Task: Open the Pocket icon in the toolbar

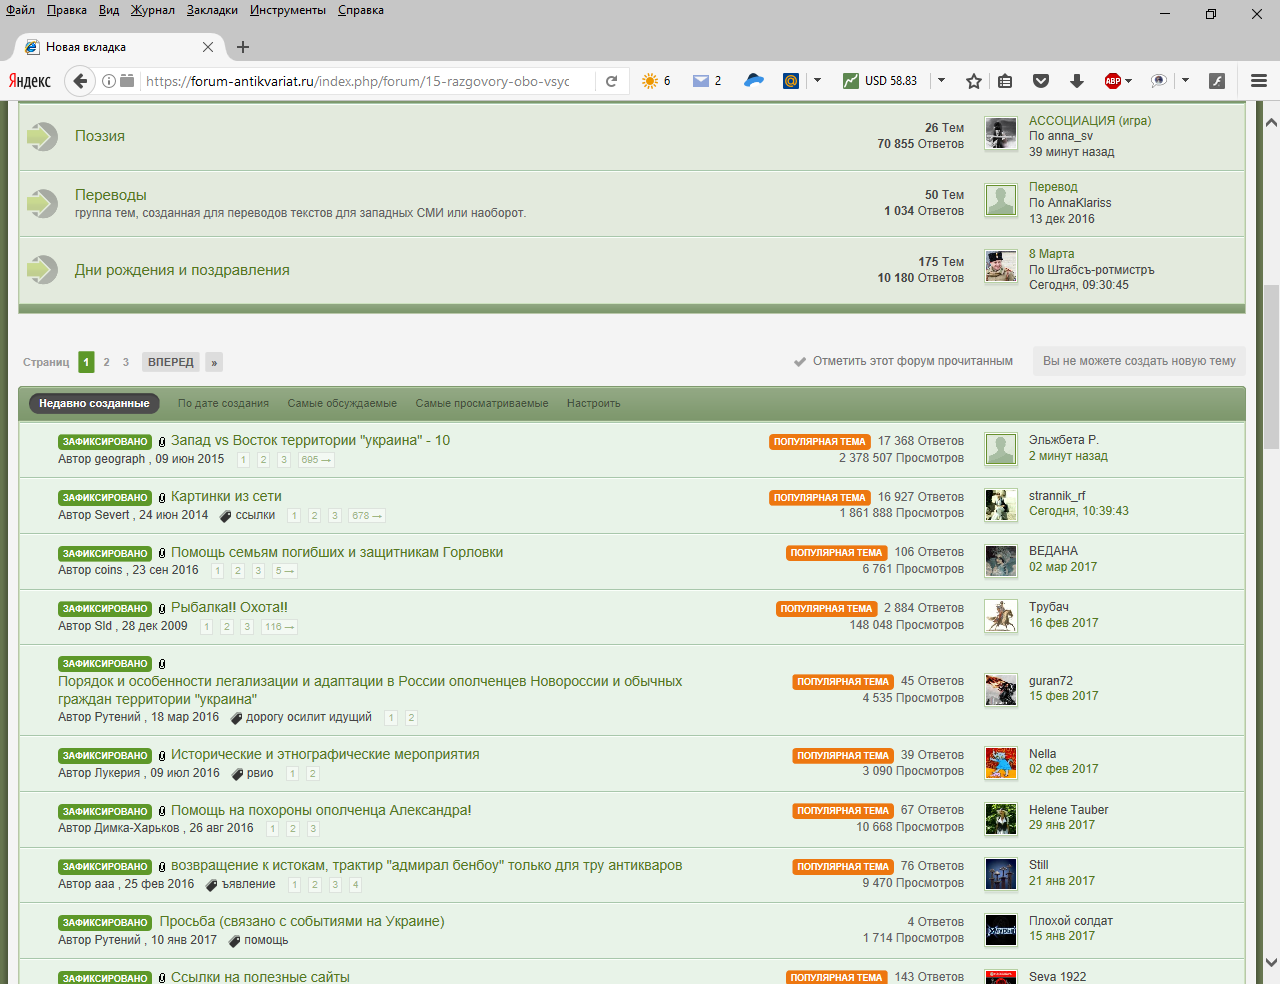Action: point(1040,81)
